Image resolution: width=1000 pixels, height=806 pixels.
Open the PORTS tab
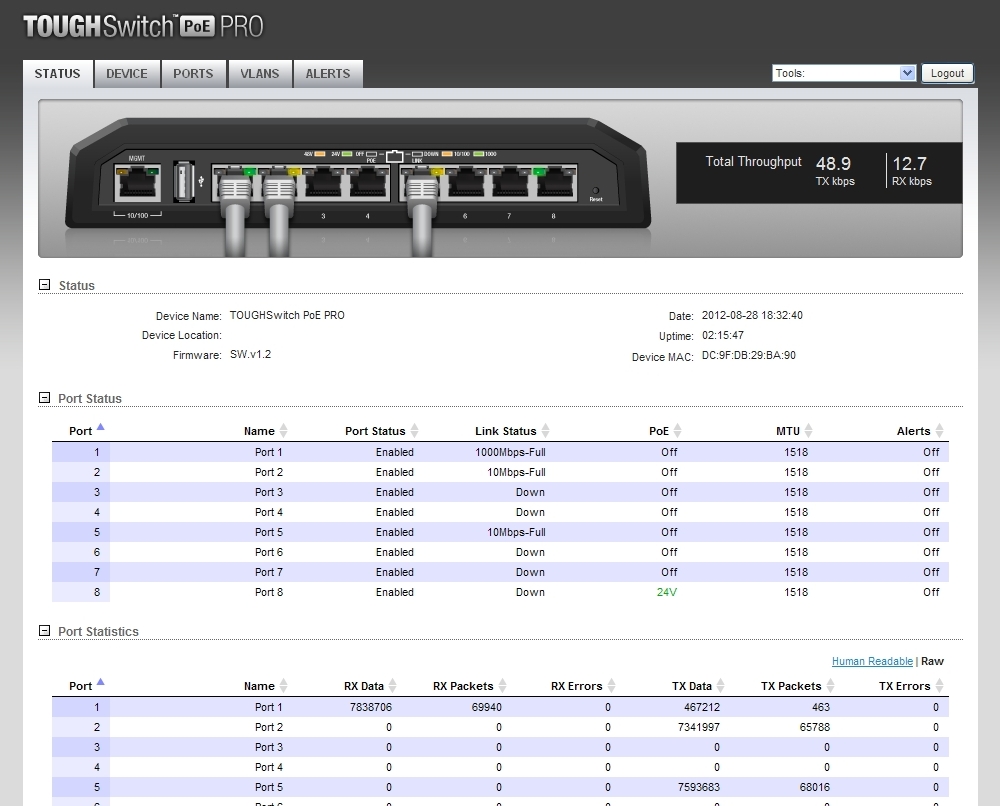pos(193,74)
